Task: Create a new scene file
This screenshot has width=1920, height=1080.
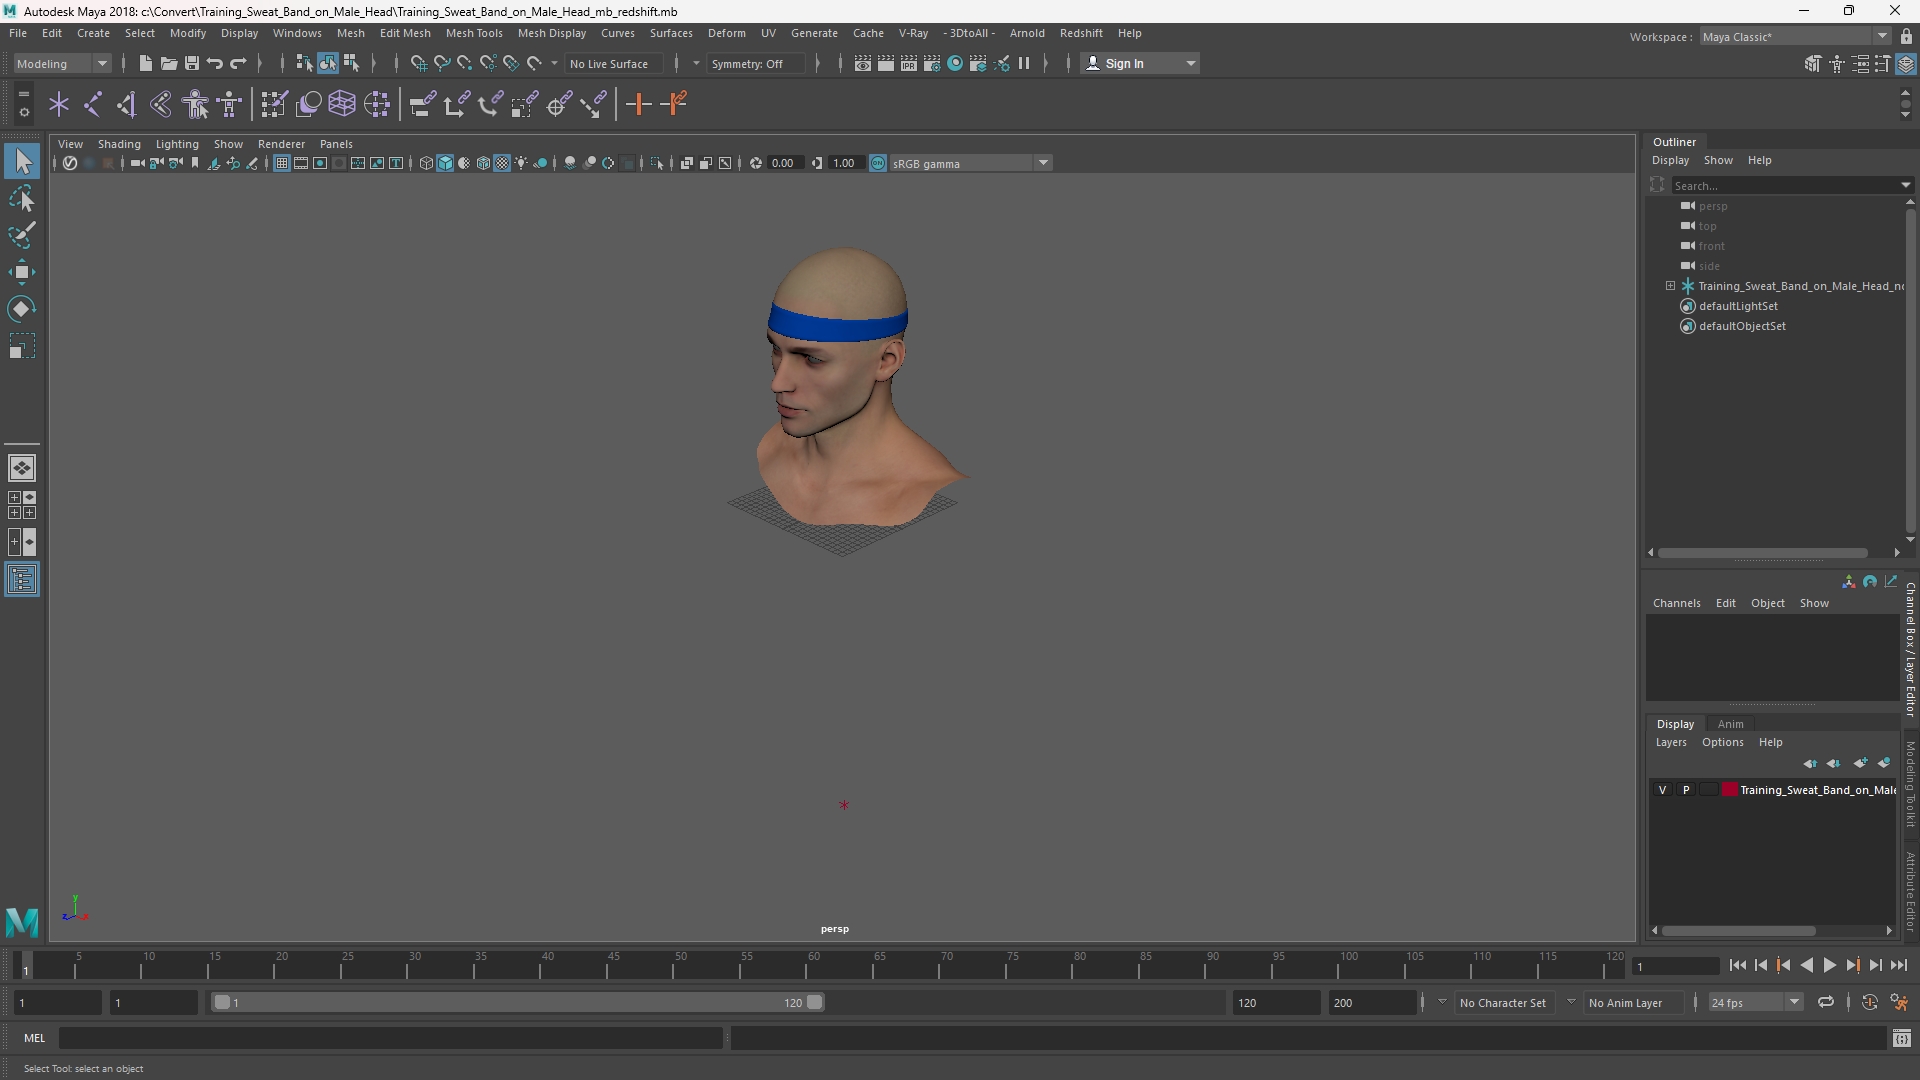Action: coord(145,63)
